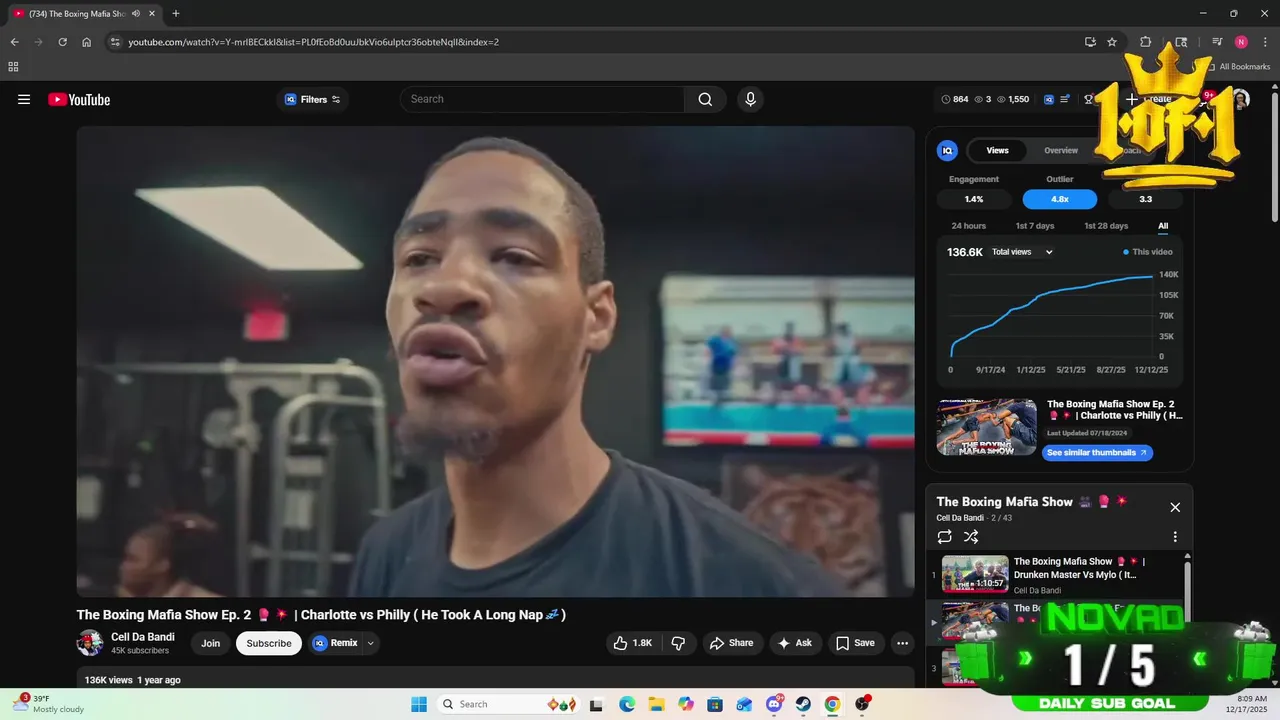Click the YouTube search input field

pyautogui.click(x=543, y=99)
